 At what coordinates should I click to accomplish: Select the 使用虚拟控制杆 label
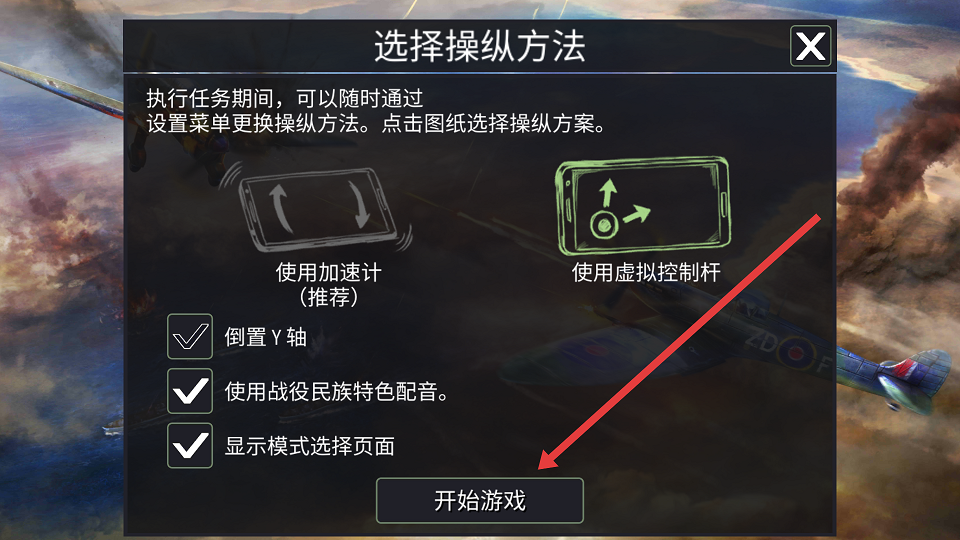coord(646,272)
